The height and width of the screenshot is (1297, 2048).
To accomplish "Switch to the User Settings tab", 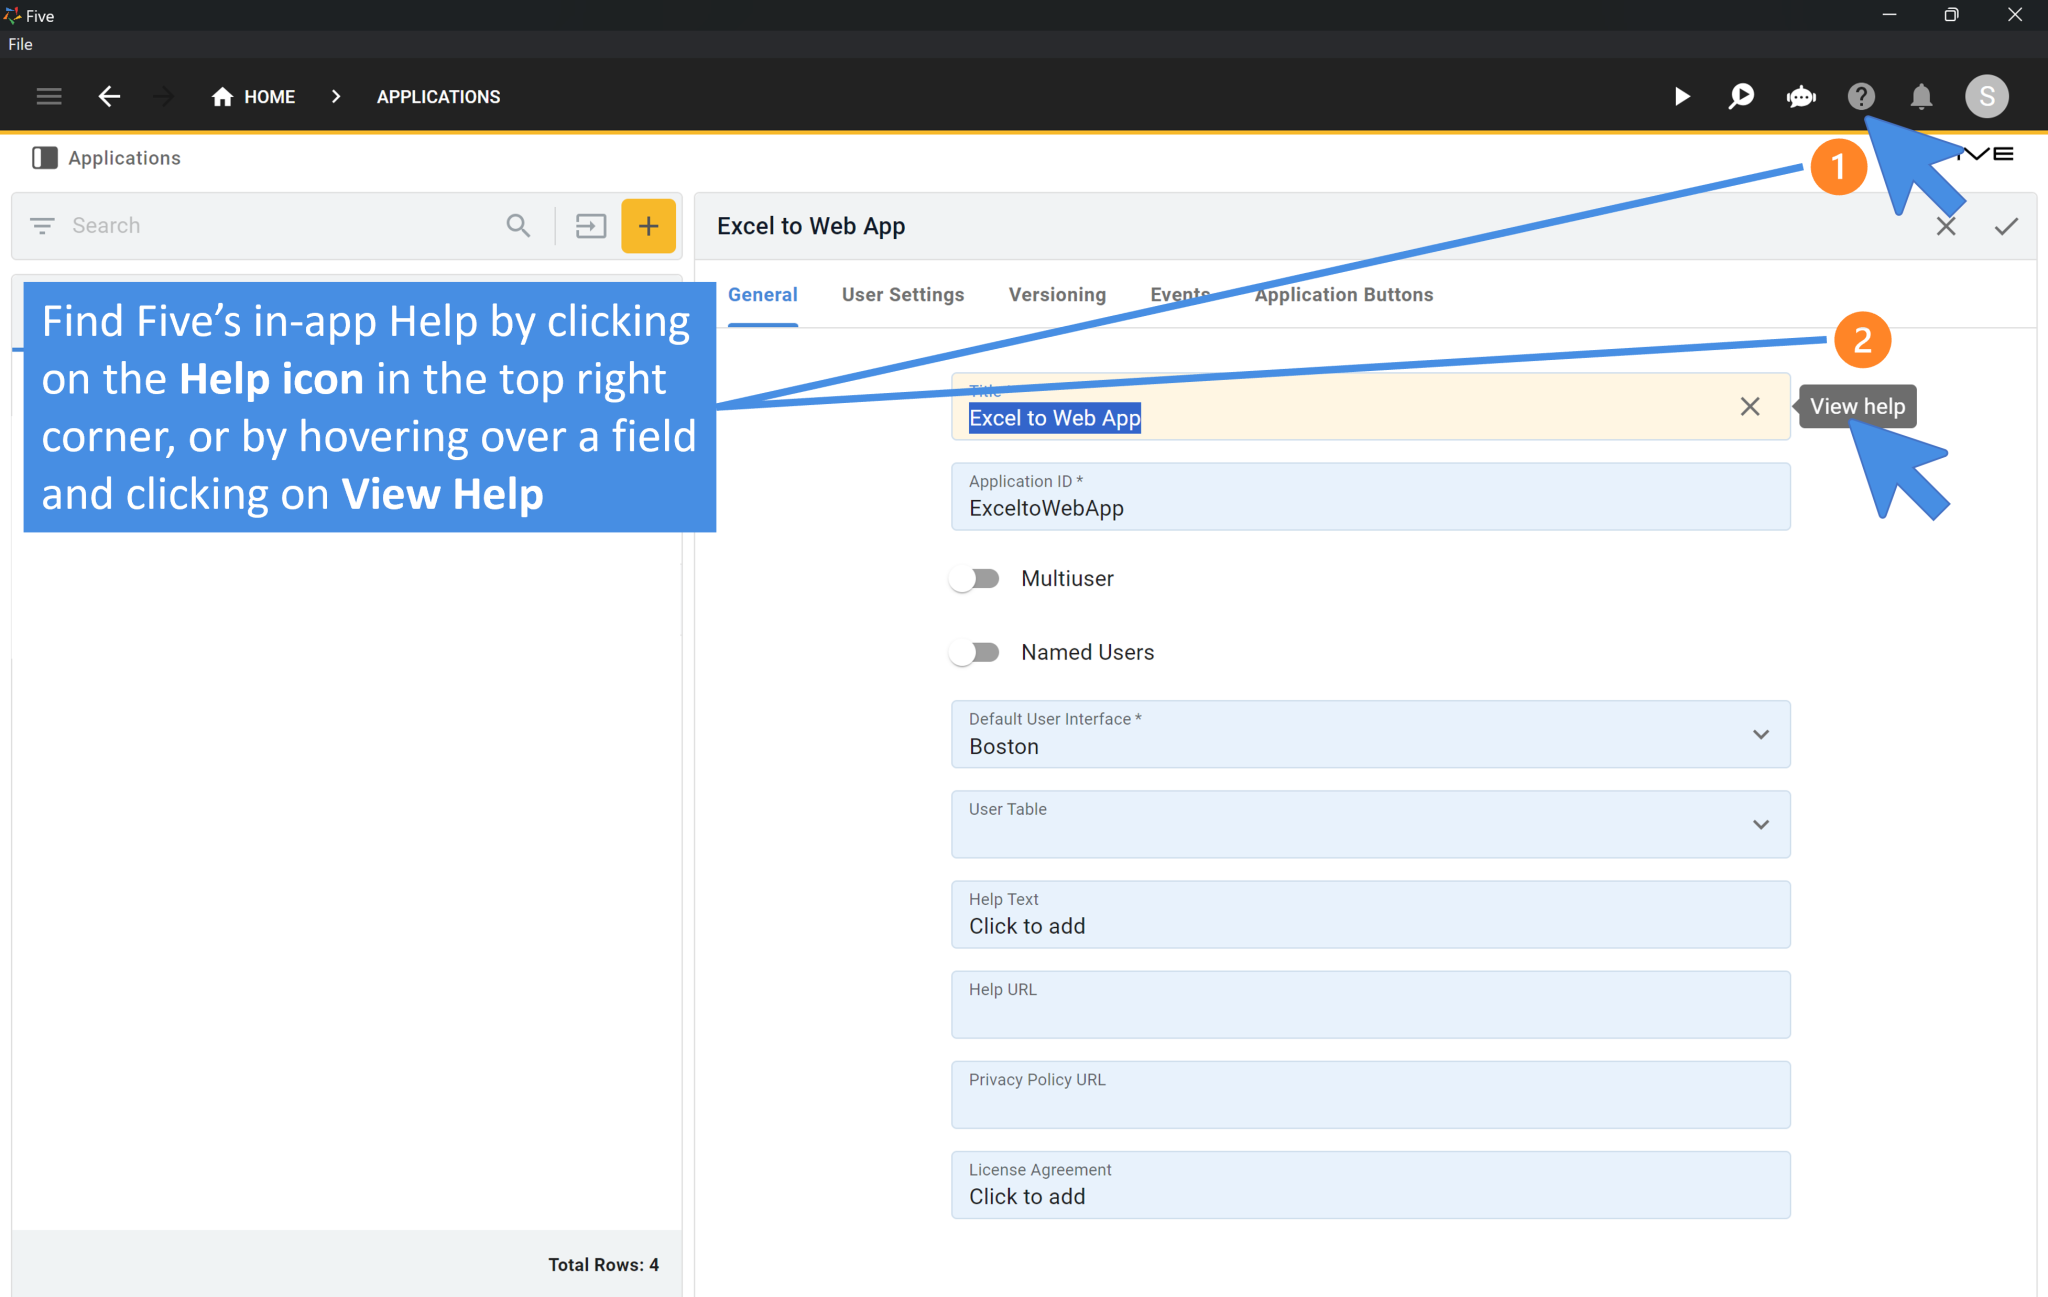I will (902, 295).
